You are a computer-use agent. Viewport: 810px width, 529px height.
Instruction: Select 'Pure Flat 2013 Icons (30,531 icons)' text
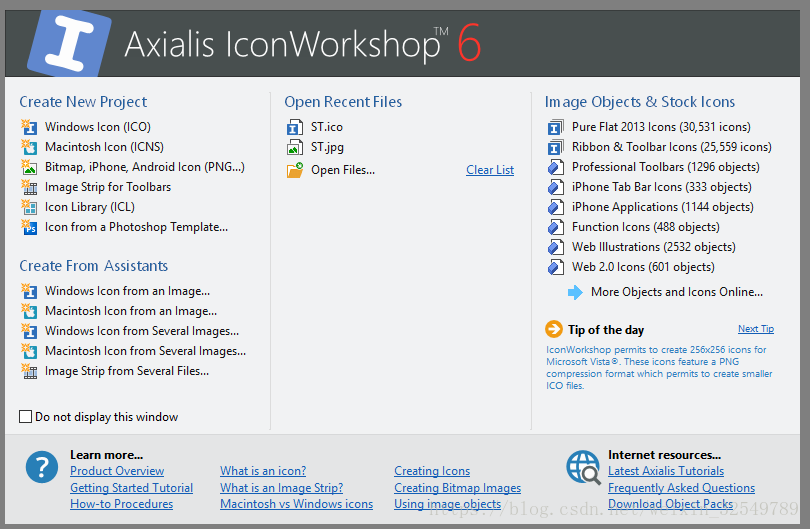coord(661,127)
